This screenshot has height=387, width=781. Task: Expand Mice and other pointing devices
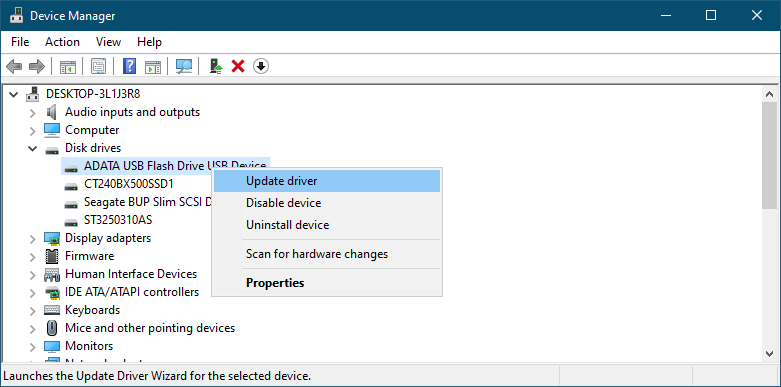tap(33, 328)
